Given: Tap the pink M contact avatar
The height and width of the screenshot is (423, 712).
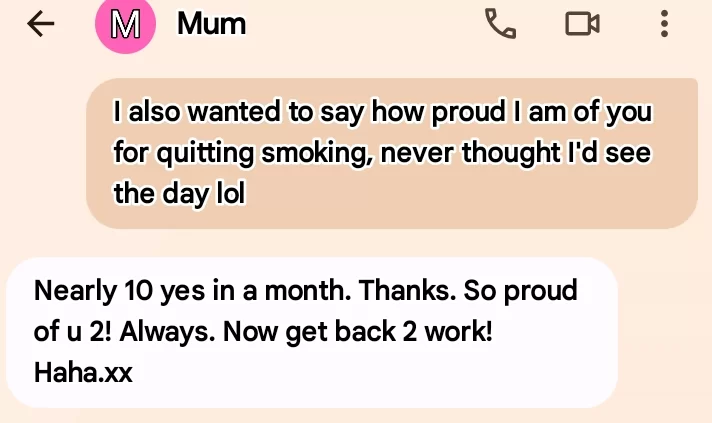Looking at the screenshot, I should tap(125, 24).
